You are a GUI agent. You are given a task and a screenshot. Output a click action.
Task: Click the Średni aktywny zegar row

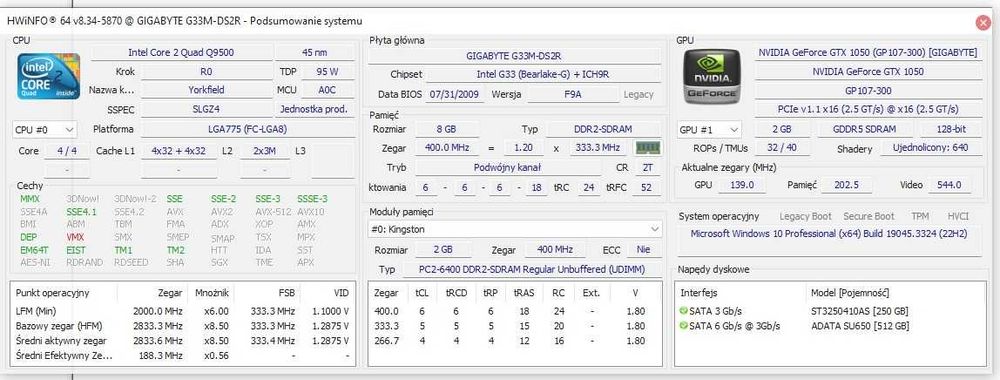pyautogui.click(x=182, y=340)
